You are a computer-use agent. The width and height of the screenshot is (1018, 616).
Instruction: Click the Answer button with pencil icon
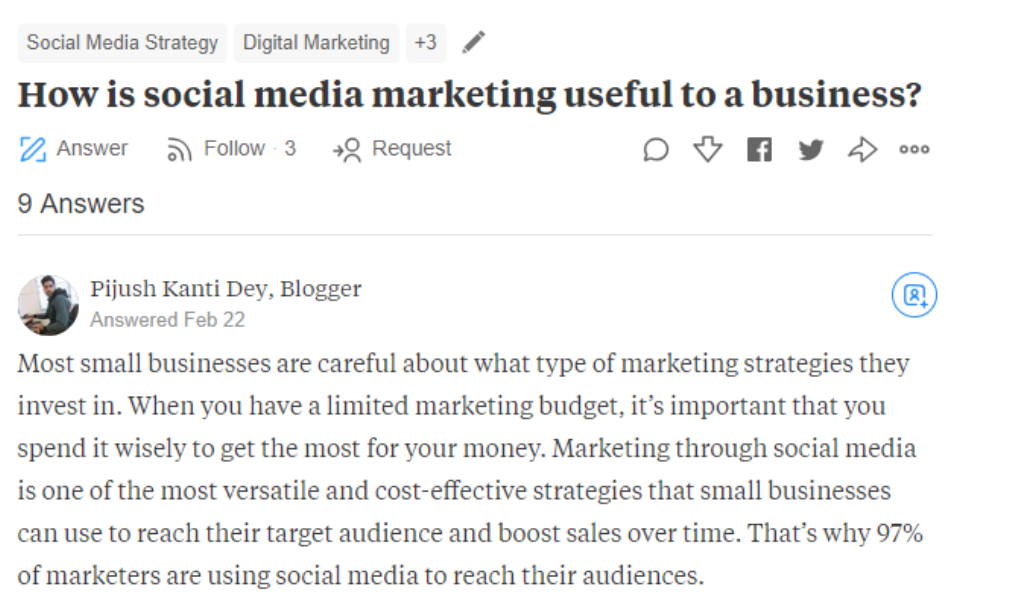tap(74, 149)
